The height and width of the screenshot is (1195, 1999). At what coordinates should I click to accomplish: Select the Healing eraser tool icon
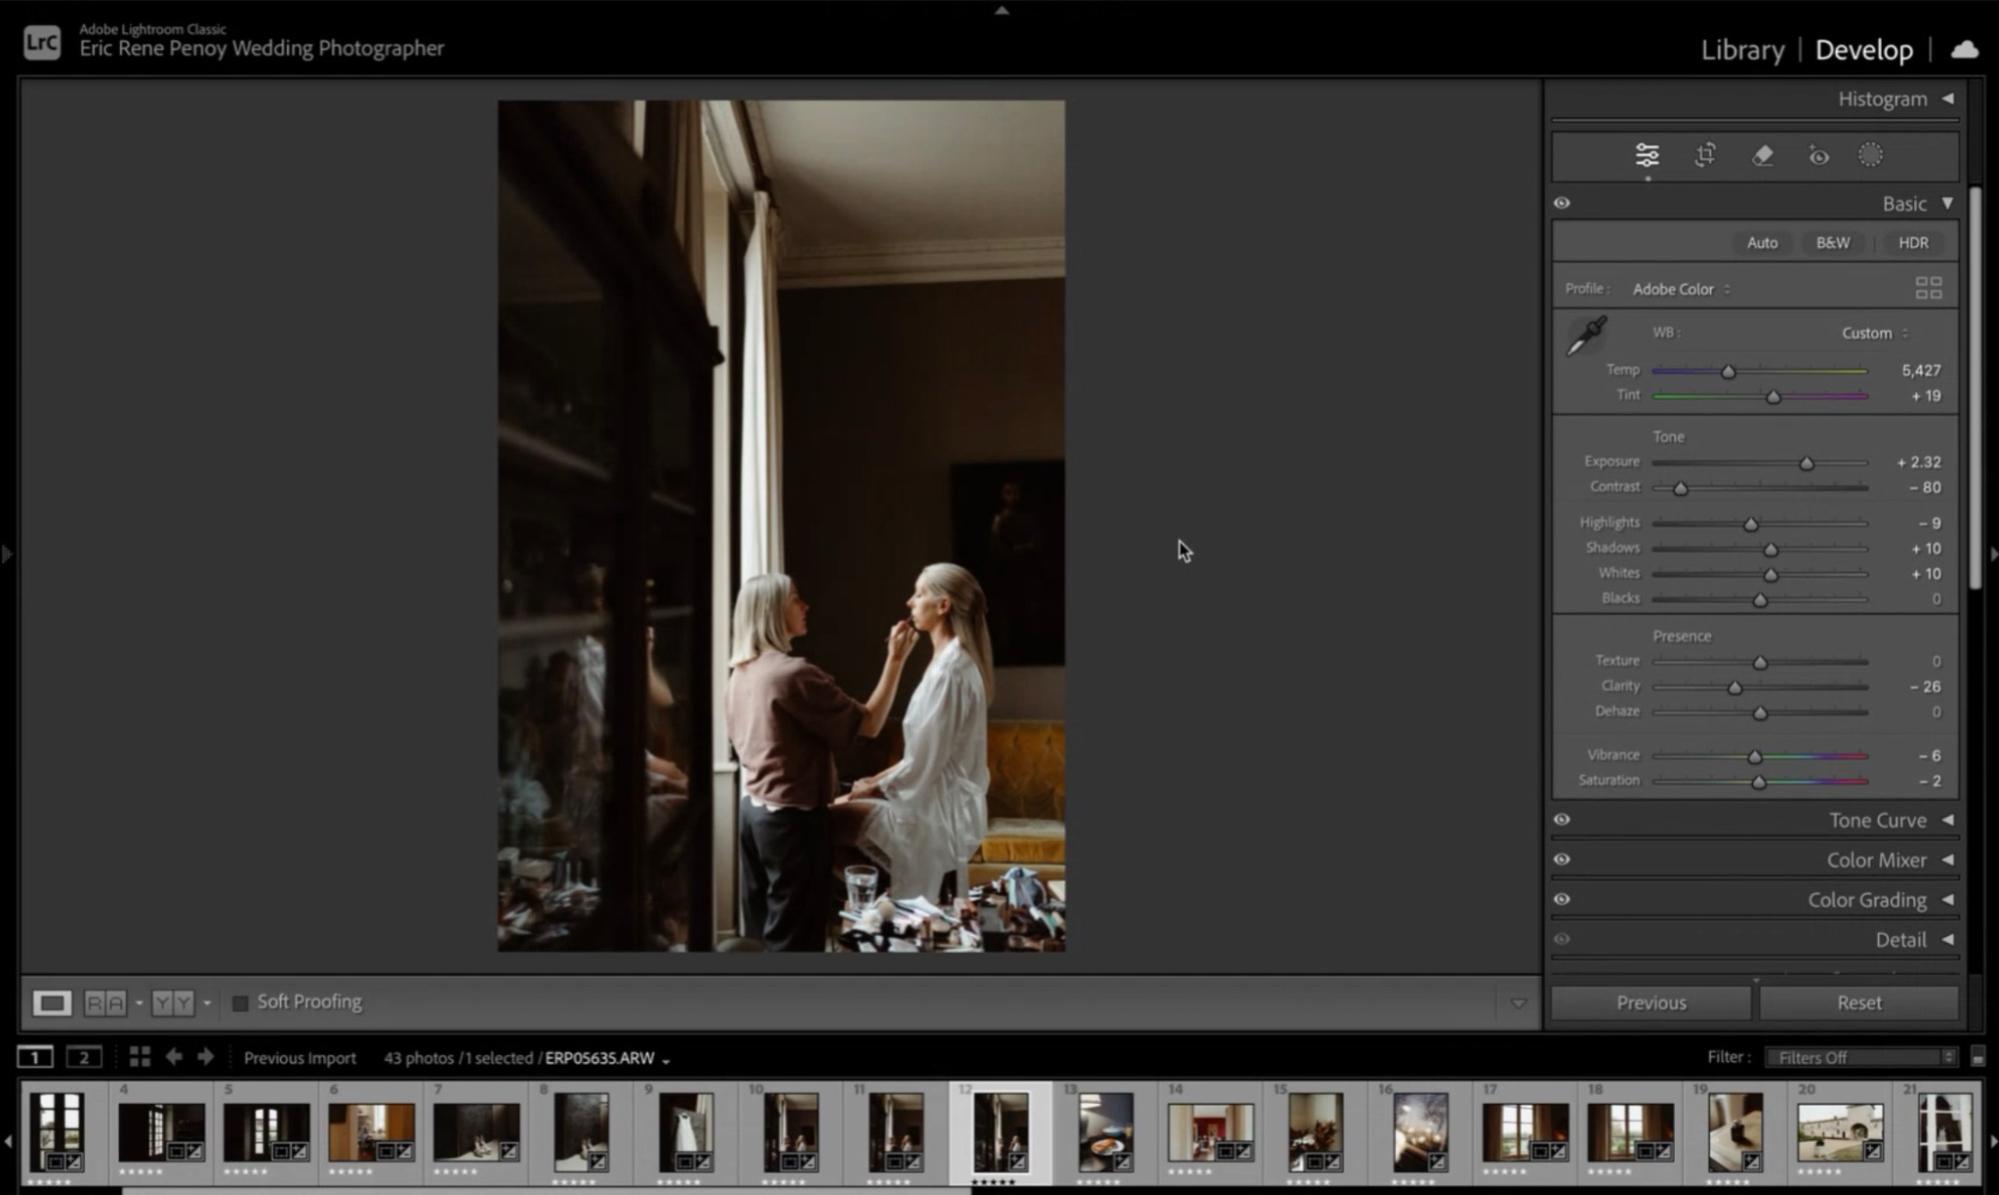tap(1762, 155)
